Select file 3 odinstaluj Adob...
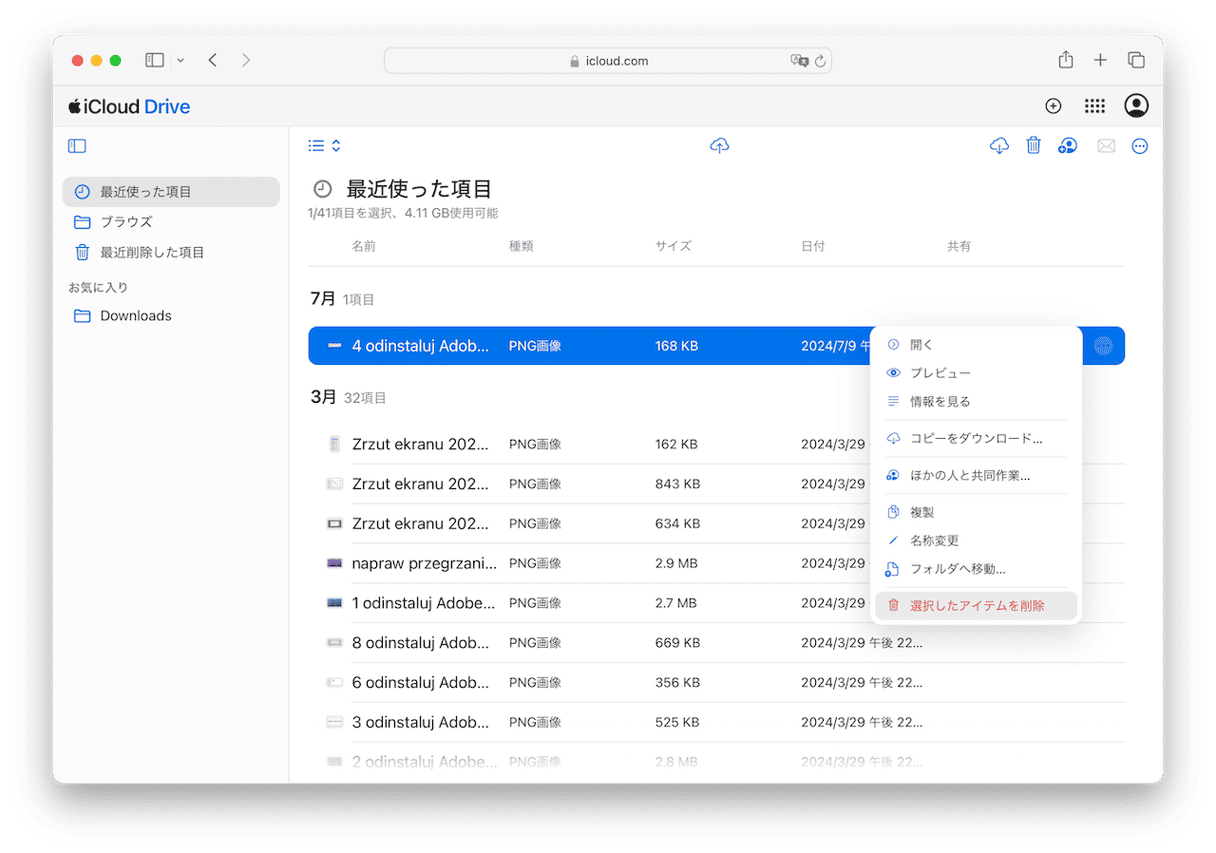 (421, 723)
